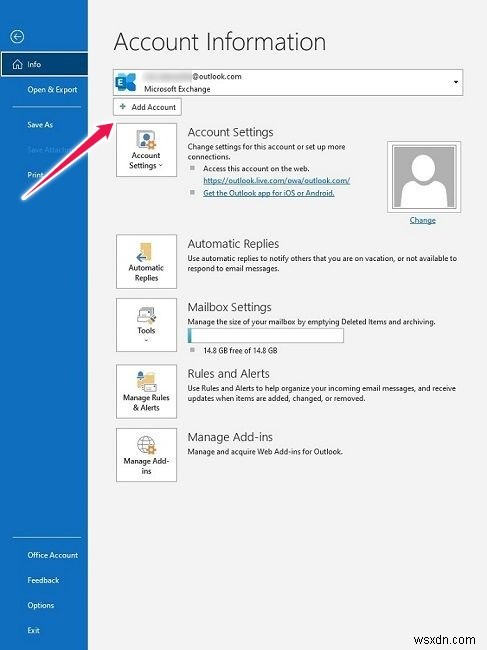Click the mailbox storage usage bar
Screen dimensions: 487x650
[x=266, y=335]
